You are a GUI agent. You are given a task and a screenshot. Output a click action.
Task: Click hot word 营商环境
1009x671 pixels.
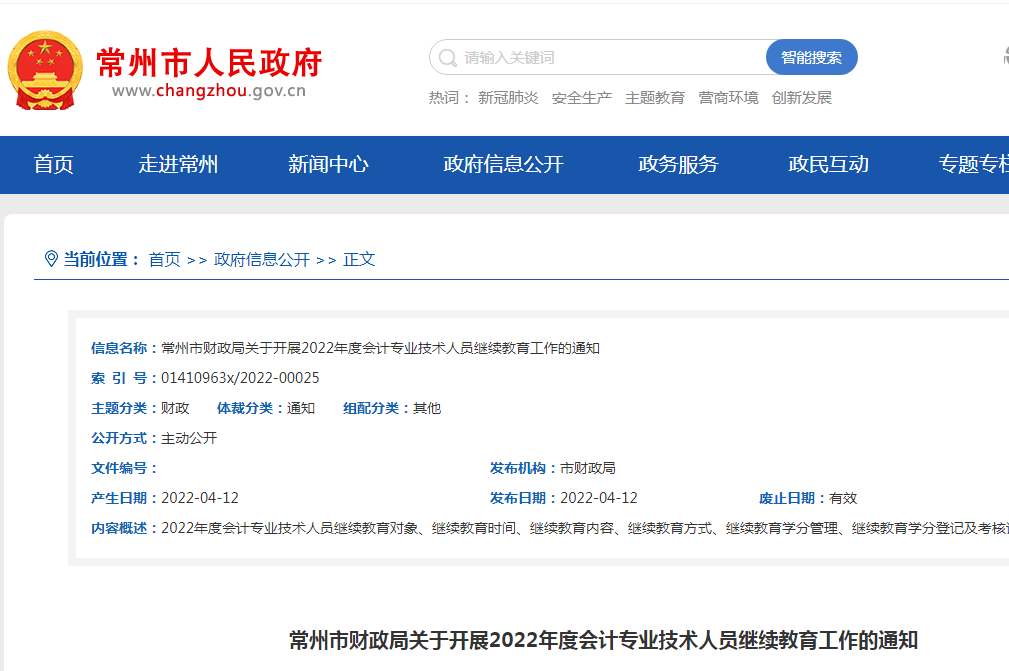click(x=728, y=98)
